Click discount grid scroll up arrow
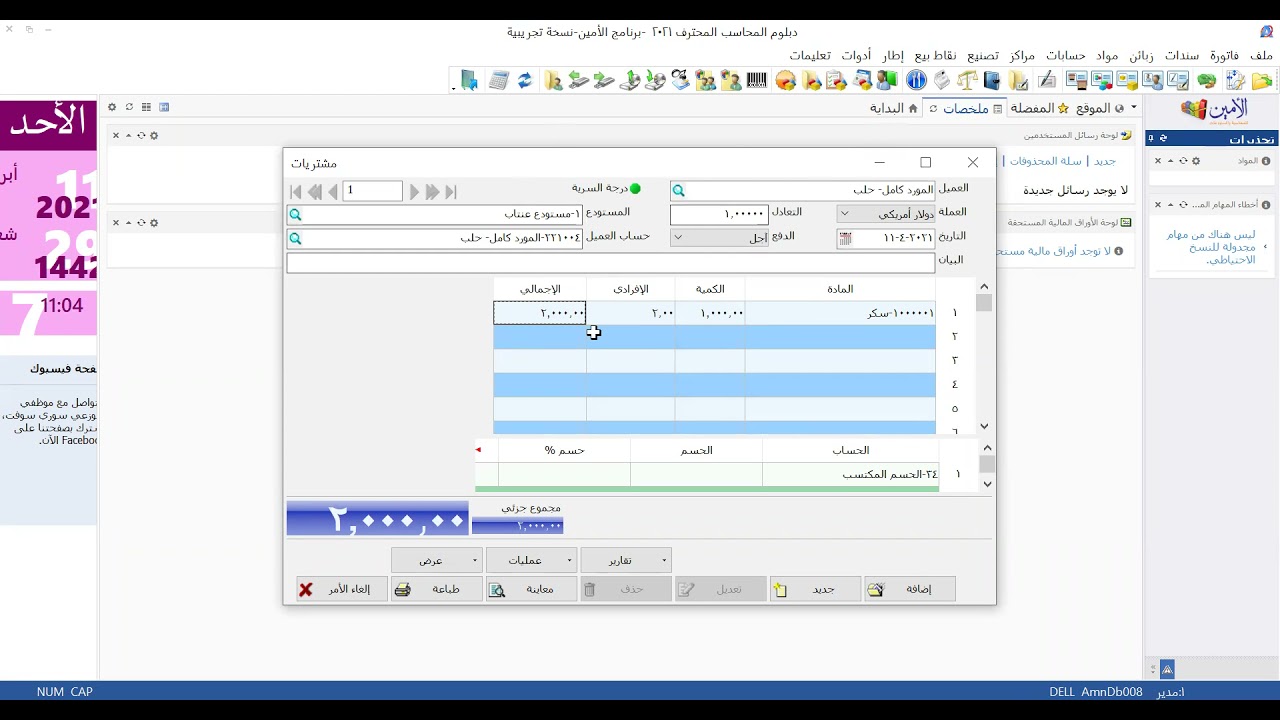This screenshot has height=720, width=1280. pyautogui.click(x=987, y=449)
